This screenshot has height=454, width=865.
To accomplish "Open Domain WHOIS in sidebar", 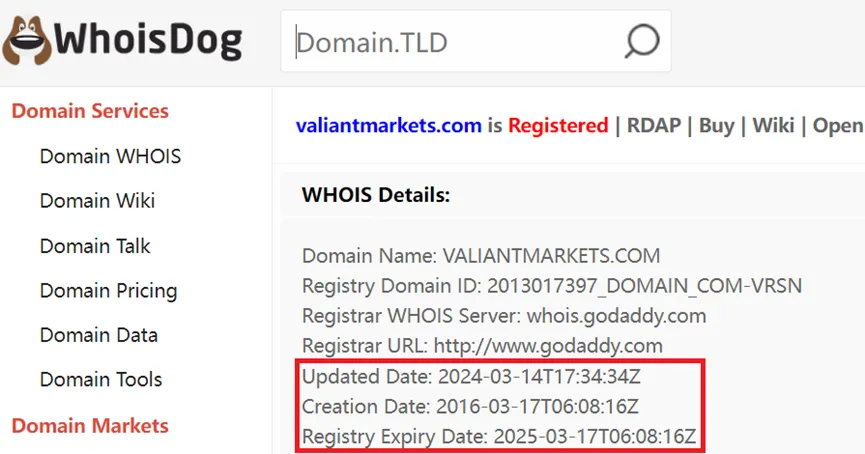I will click(110, 157).
